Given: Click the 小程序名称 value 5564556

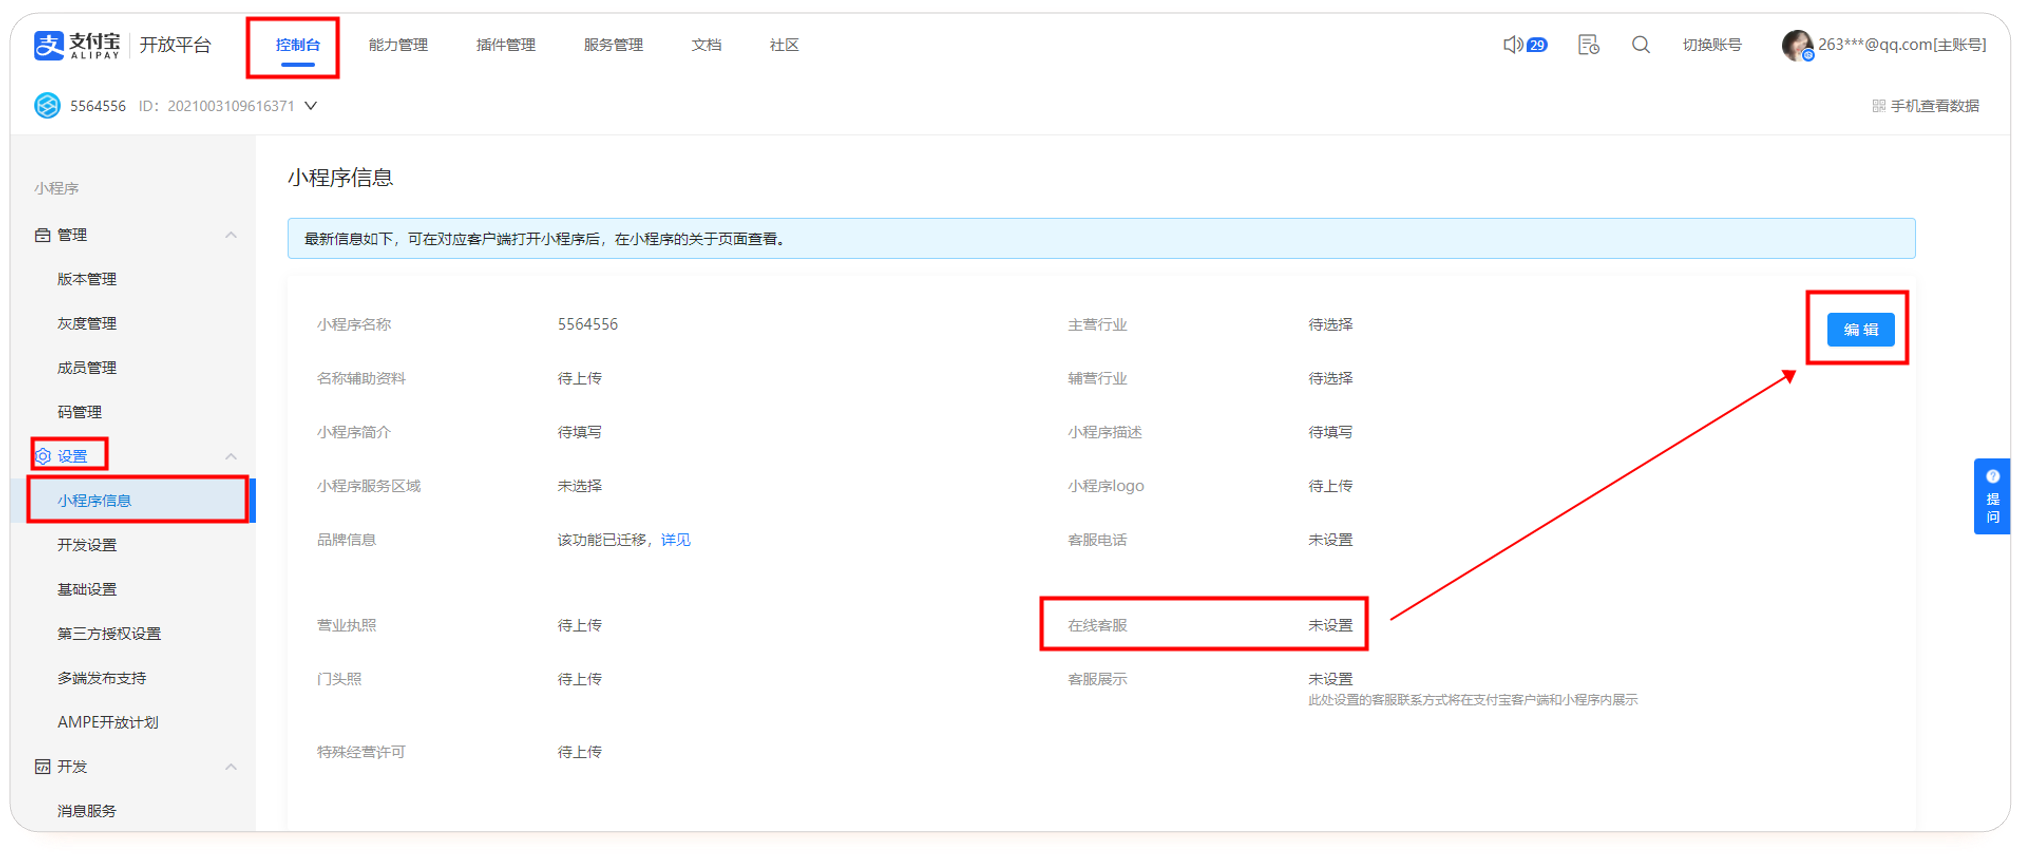Looking at the screenshot, I should click(588, 325).
